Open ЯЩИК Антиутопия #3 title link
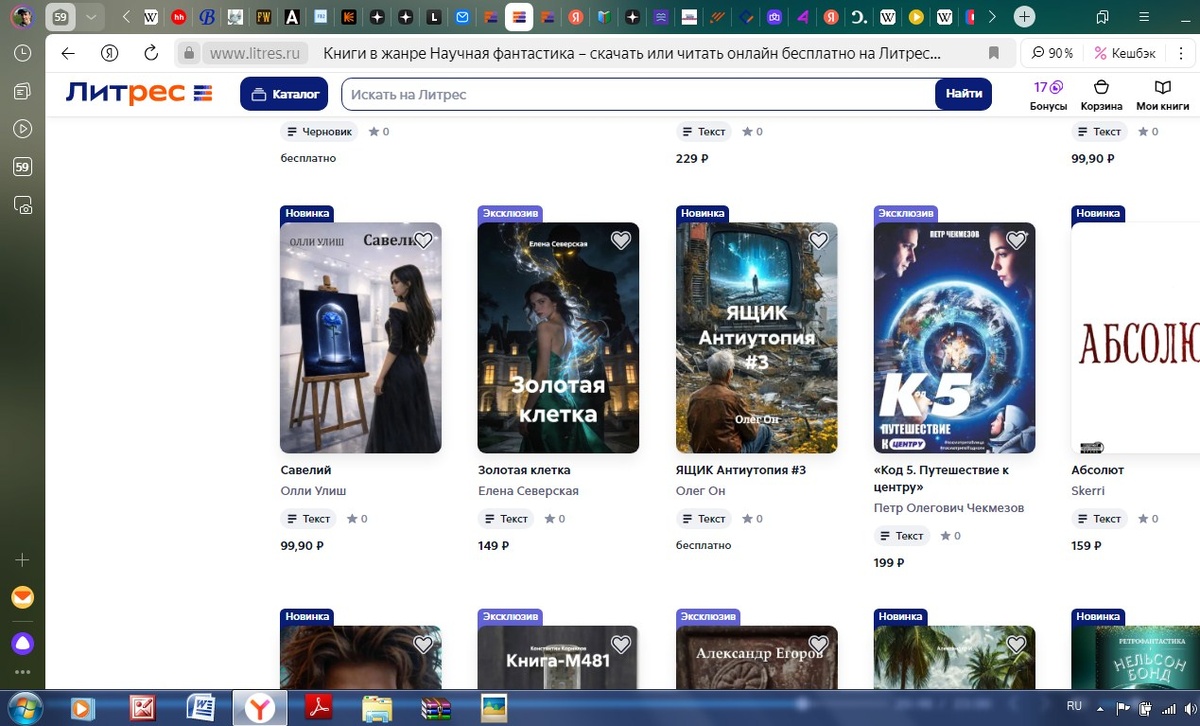This screenshot has width=1200, height=726. pyautogui.click(x=741, y=470)
